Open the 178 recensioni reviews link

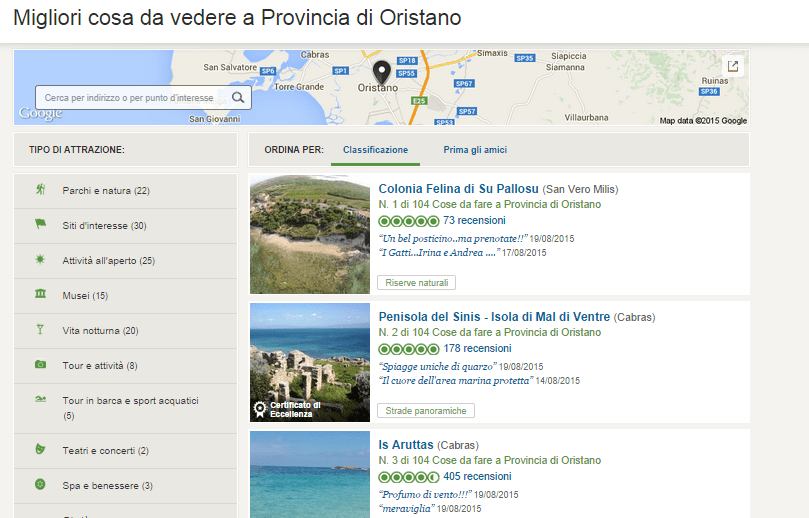coord(477,349)
